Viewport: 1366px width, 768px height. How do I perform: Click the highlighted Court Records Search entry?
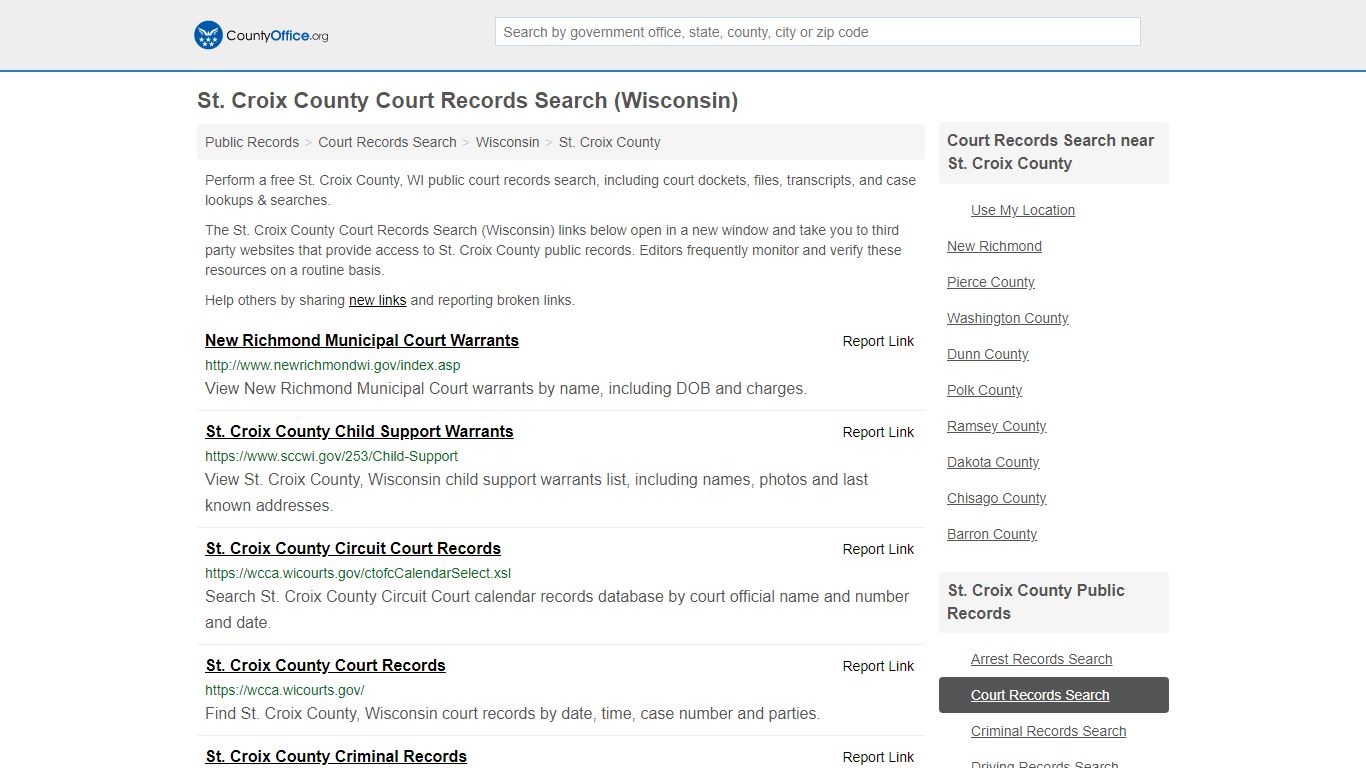coord(1040,695)
